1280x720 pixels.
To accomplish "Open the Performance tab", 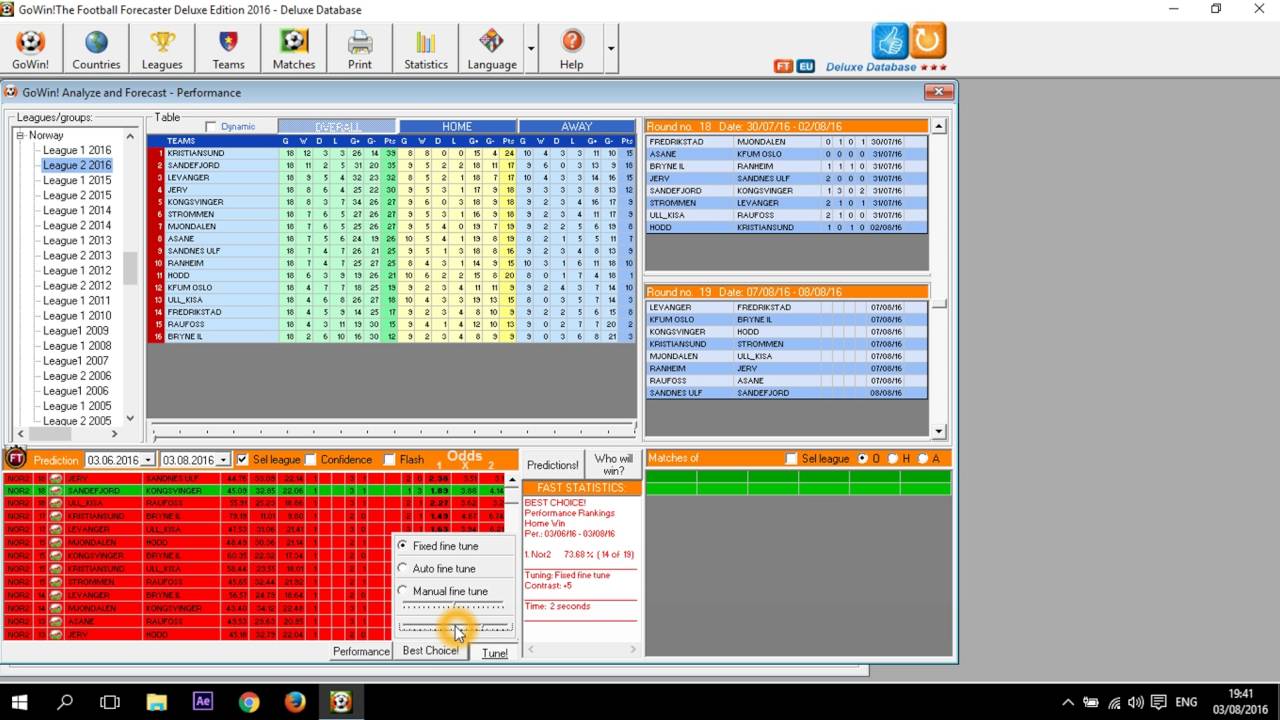I will (361, 651).
